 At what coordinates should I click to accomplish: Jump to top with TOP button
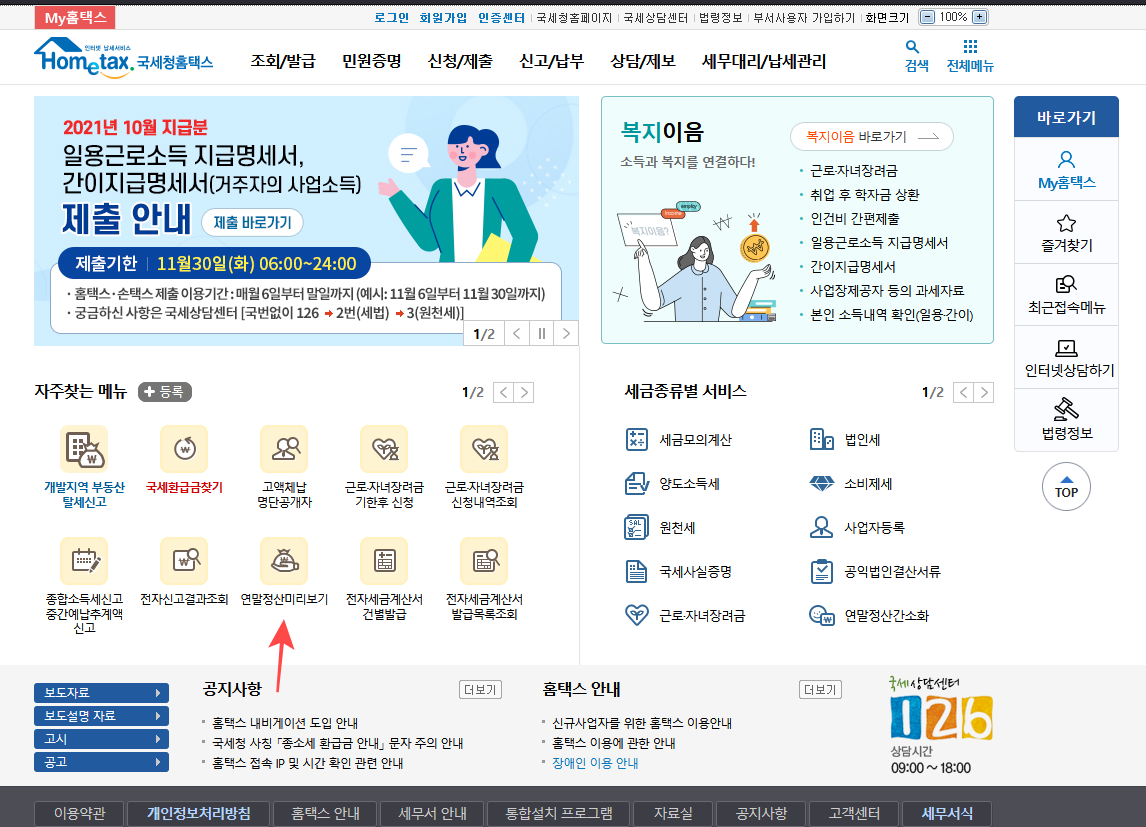[1066, 487]
